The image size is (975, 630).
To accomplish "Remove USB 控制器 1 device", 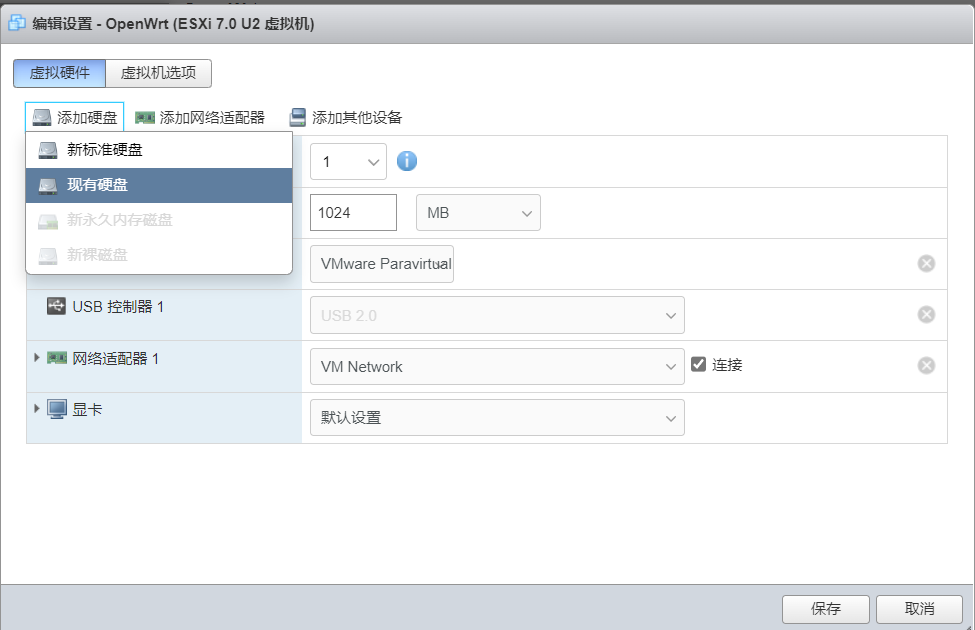I will pos(926,315).
